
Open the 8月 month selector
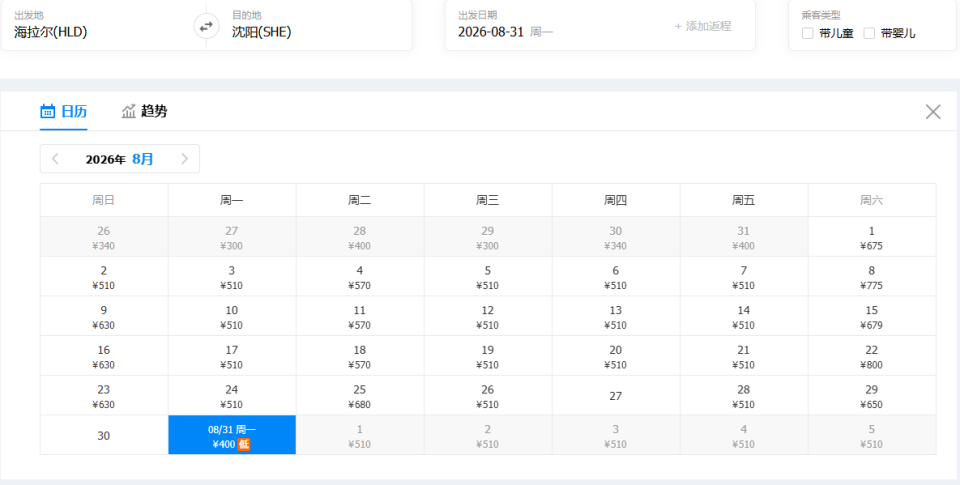pyautogui.click(x=143, y=159)
